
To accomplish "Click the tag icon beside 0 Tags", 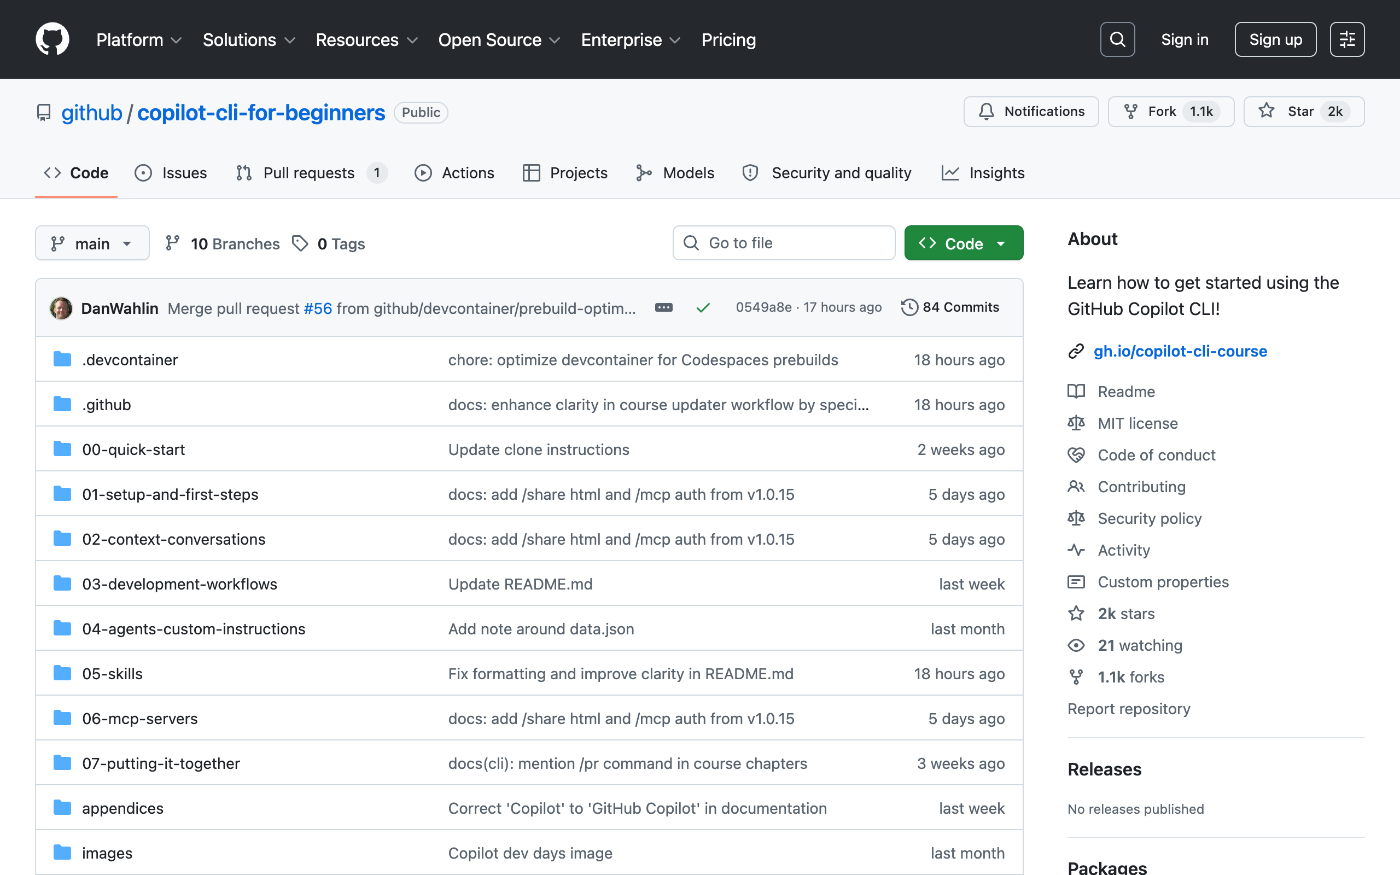I will 300,243.
